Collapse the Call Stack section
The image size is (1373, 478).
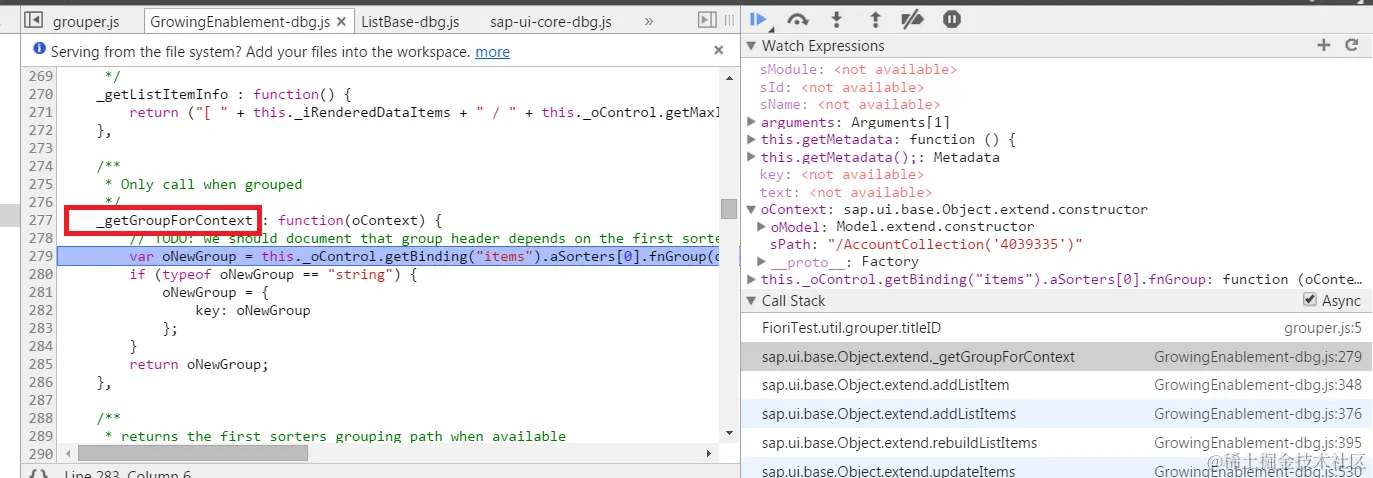752,301
